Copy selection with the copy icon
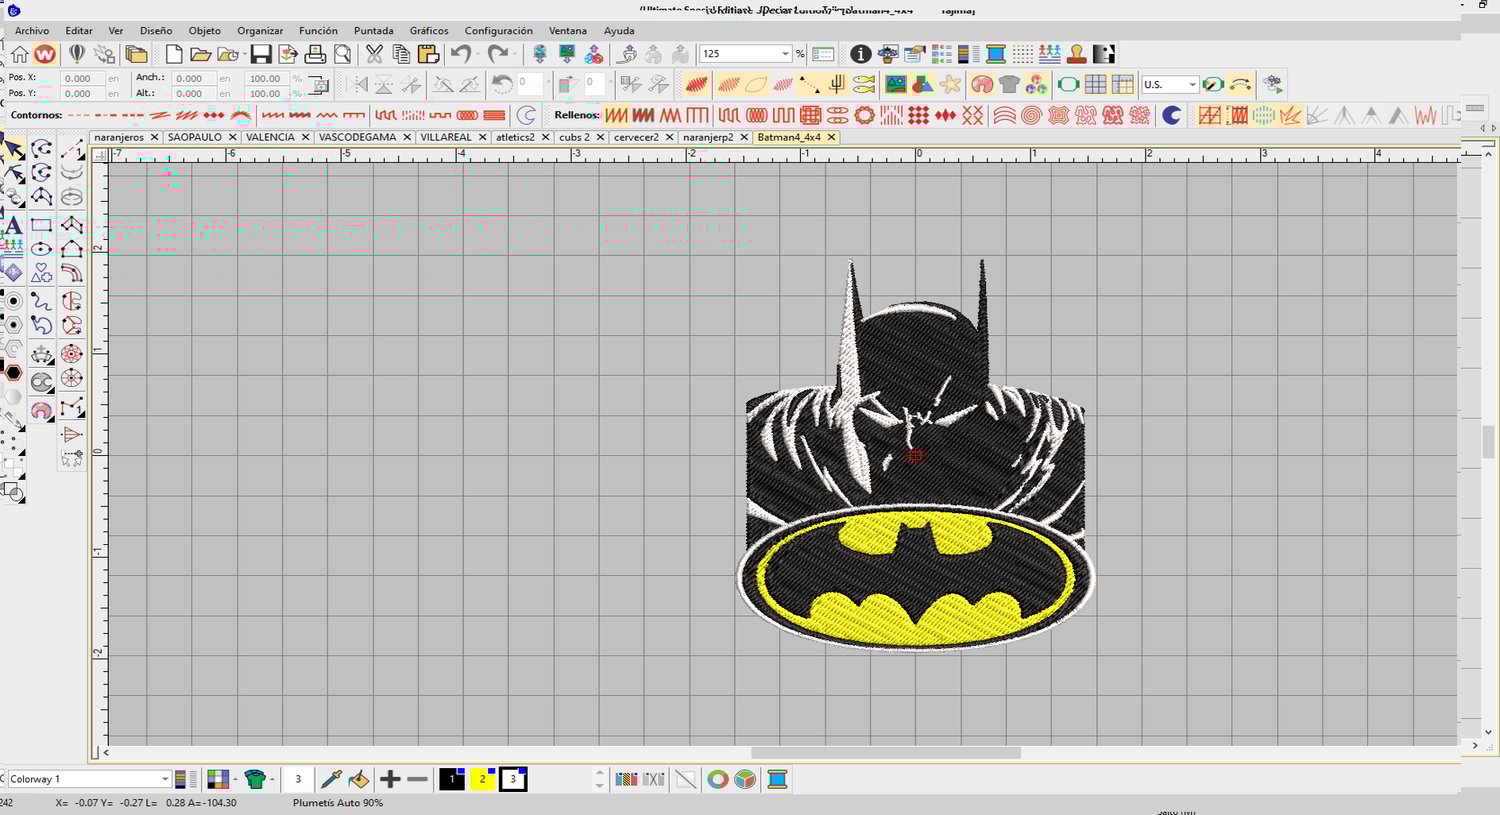 (401, 54)
